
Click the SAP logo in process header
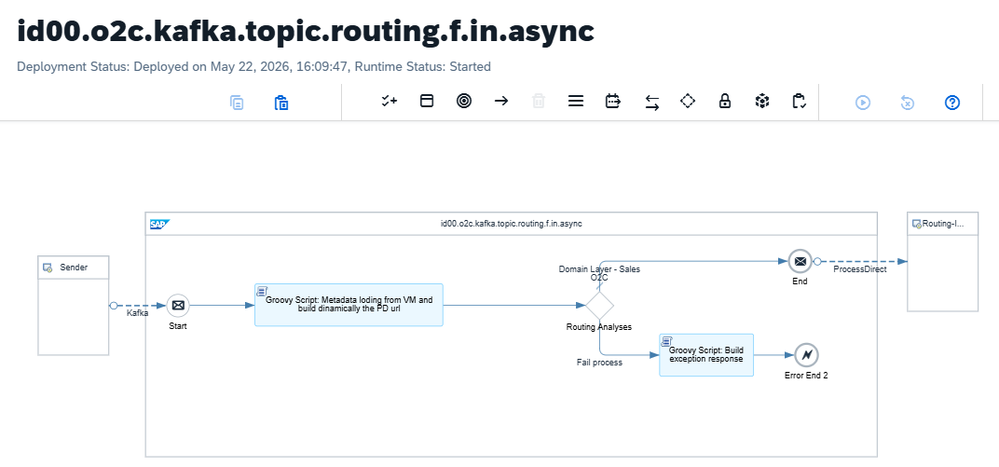160,224
